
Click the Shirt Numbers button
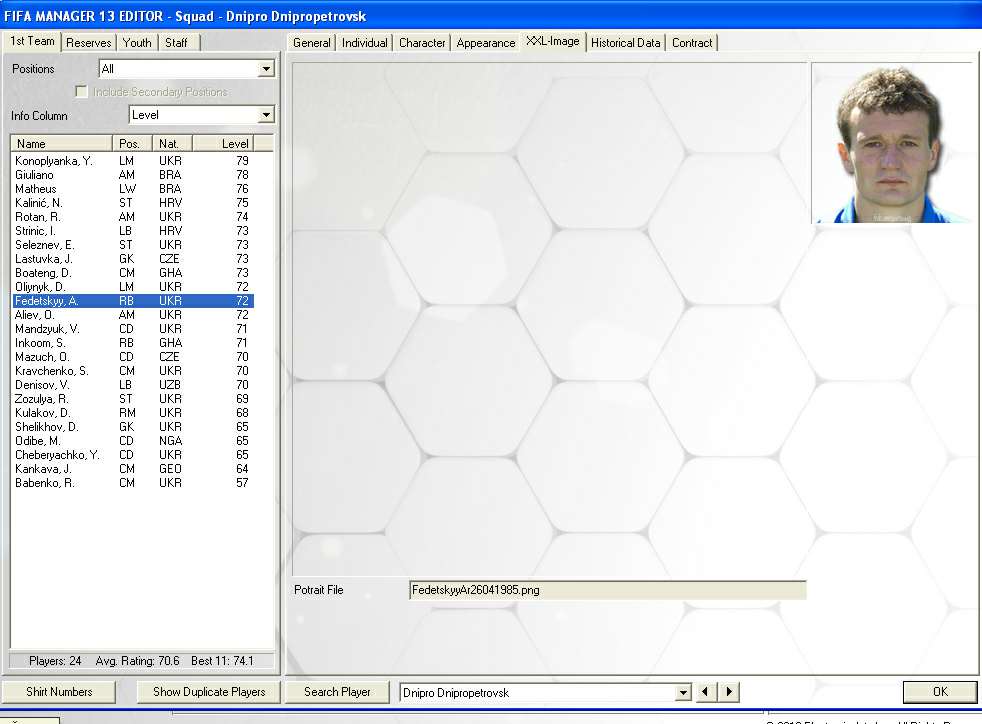(x=59, y=691)
